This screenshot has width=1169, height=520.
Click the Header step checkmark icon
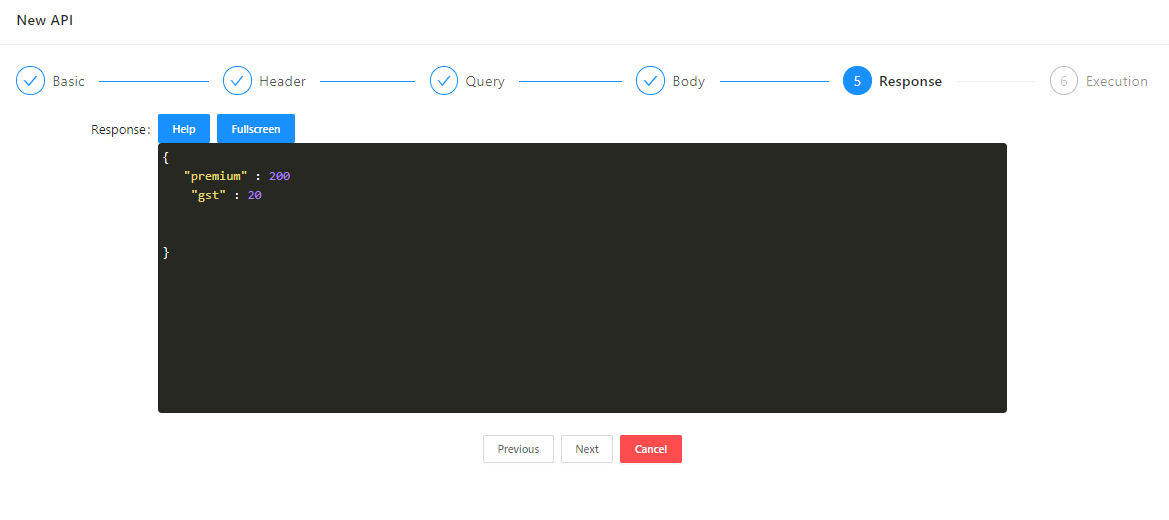pos(237,81)
